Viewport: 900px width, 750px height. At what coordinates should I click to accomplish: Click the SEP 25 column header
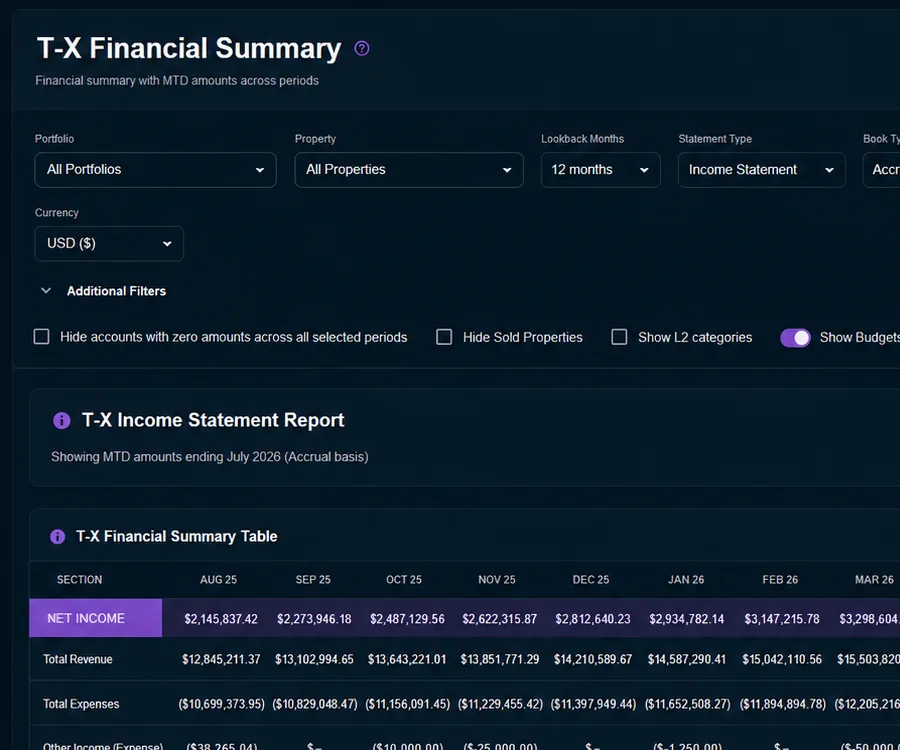pyautogui.click(x=313, y=580)
